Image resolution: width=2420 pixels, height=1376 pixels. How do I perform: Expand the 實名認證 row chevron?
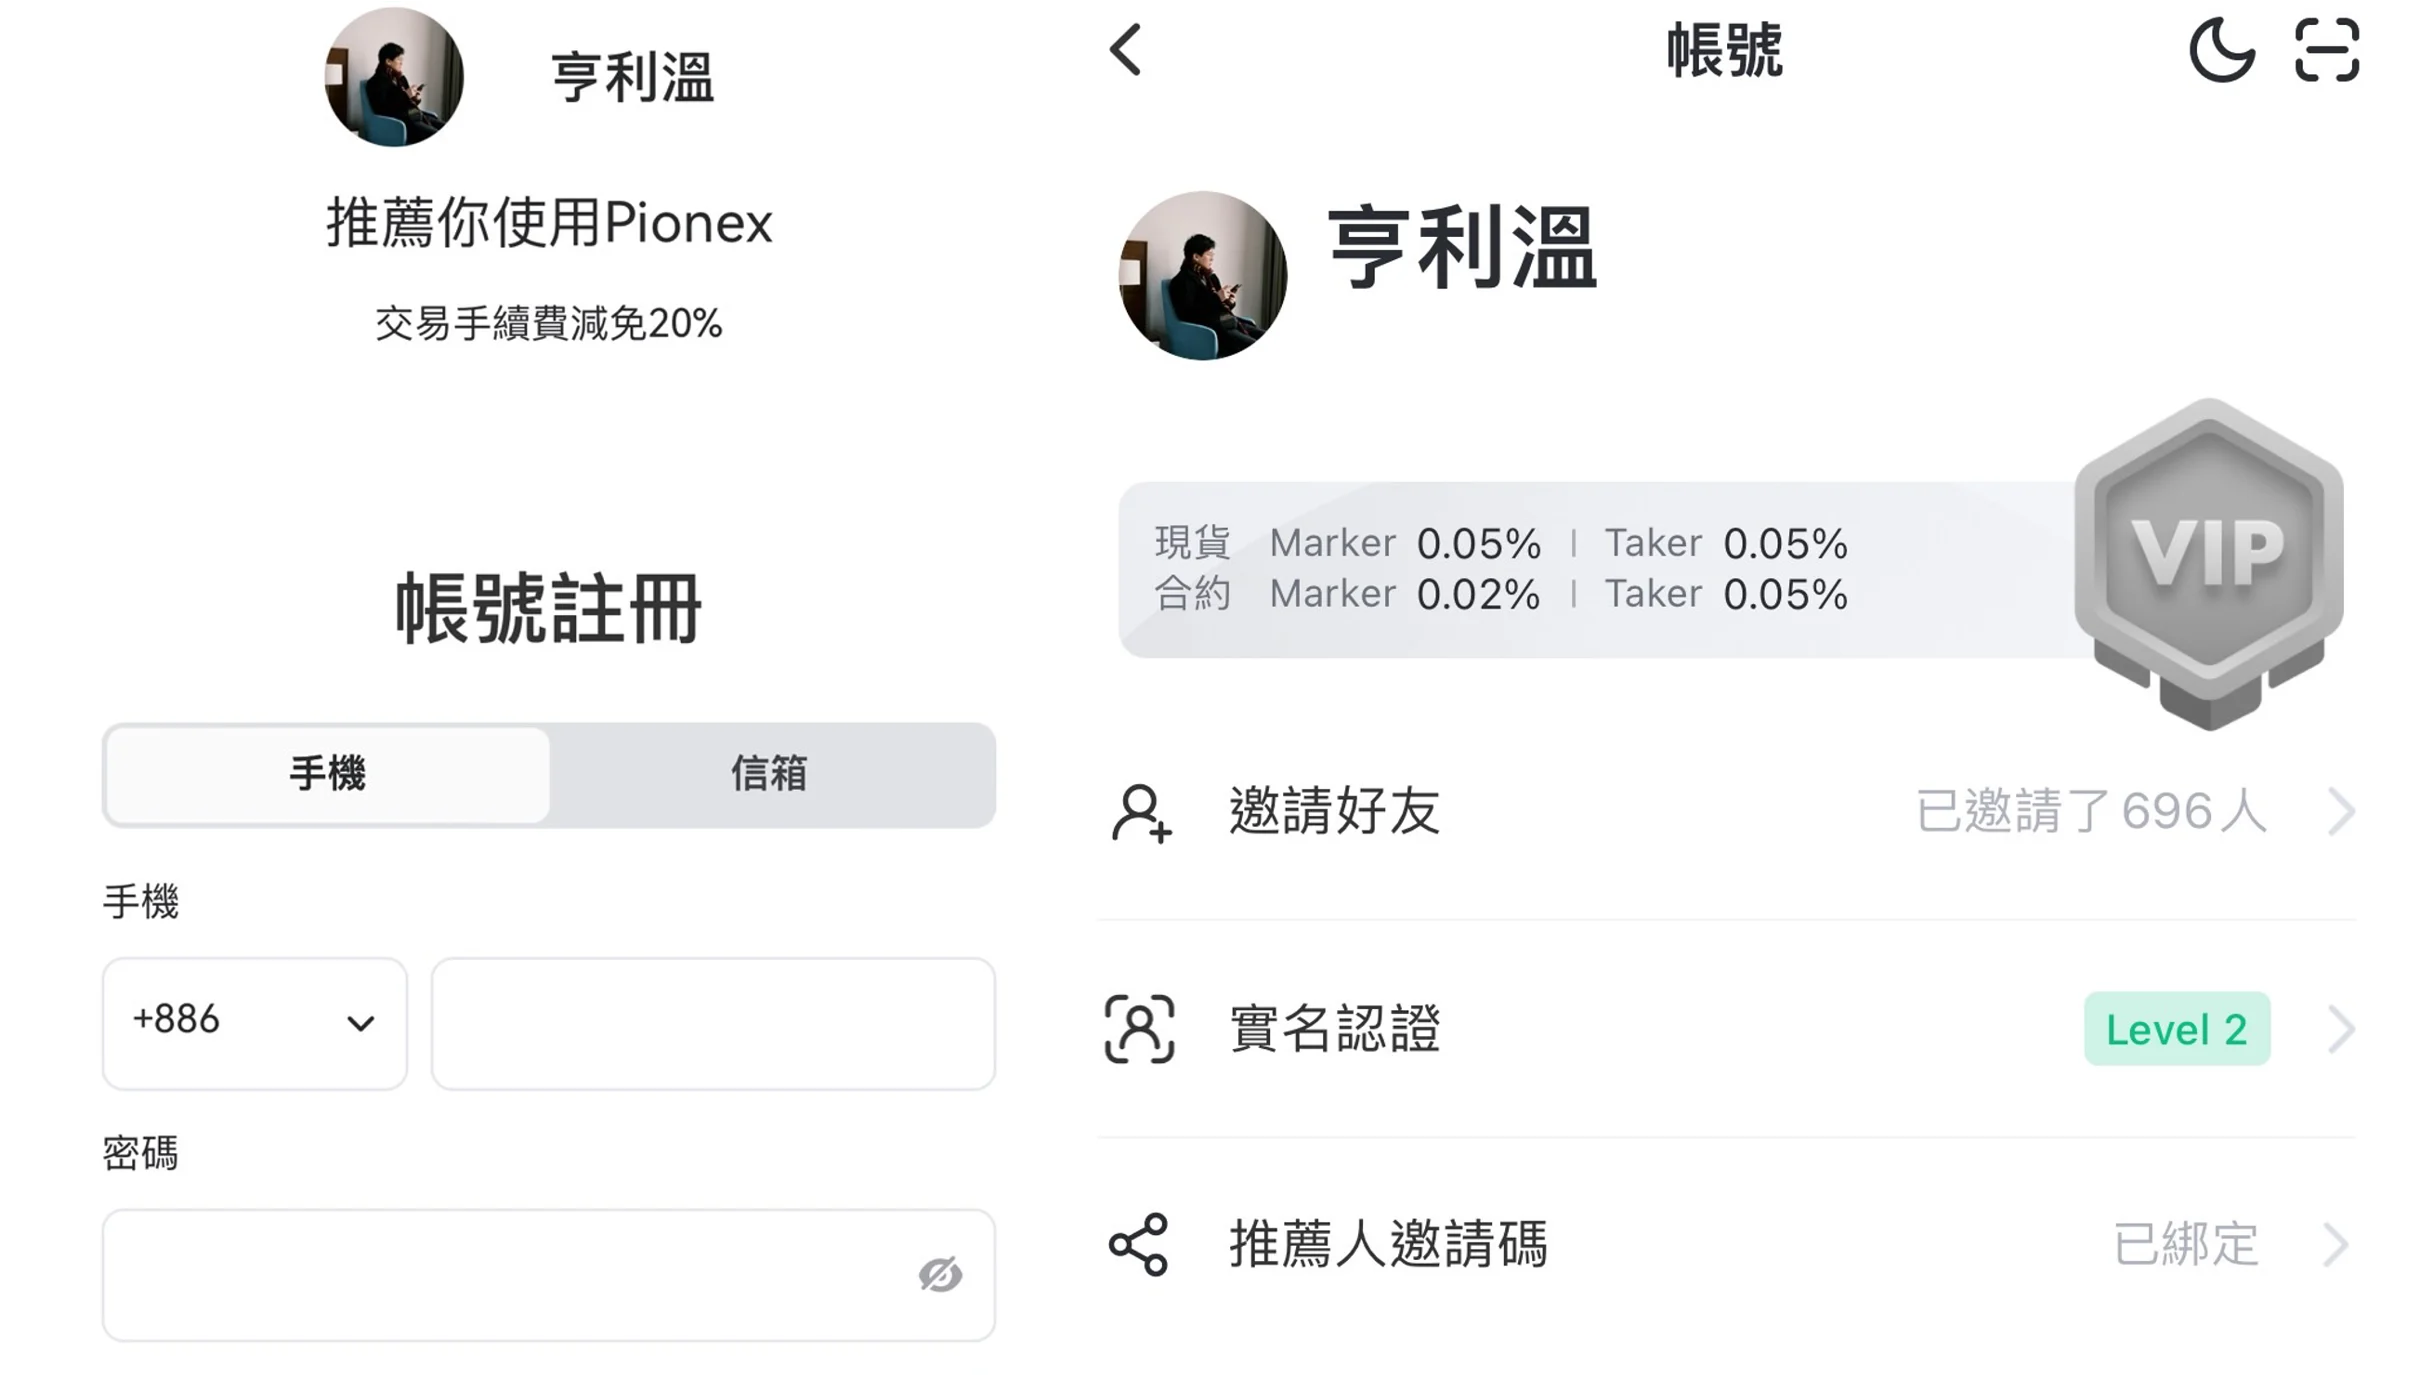[x=2340, y=1029]
